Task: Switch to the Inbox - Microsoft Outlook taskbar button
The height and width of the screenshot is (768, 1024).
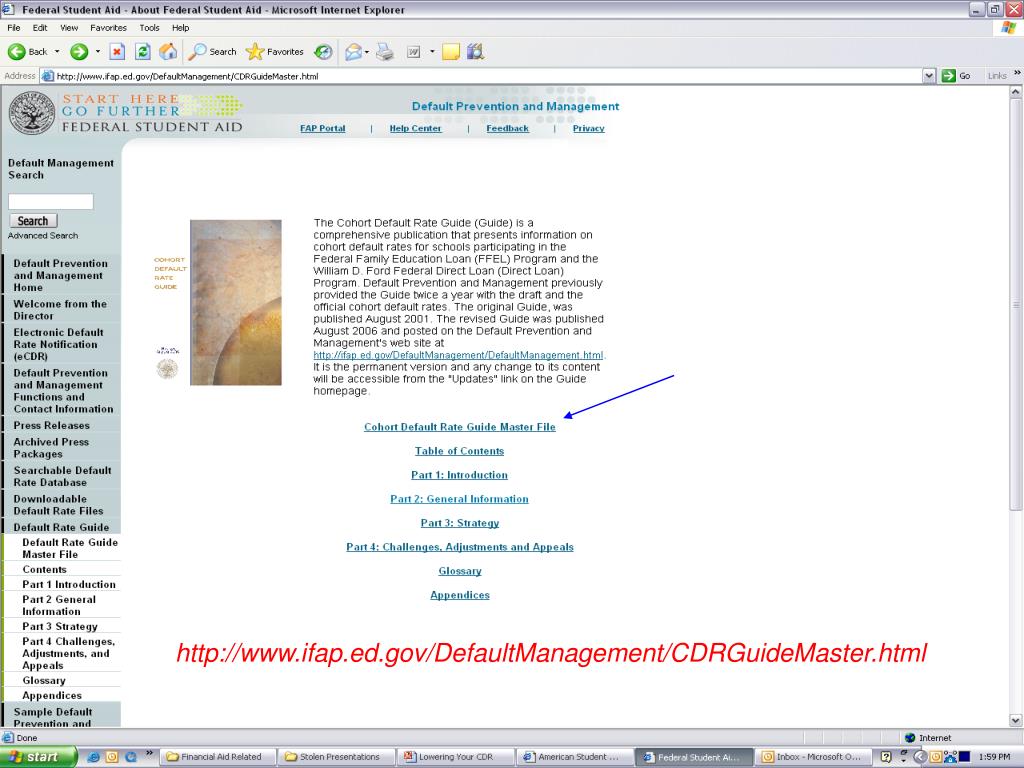Action: [814, 757]
